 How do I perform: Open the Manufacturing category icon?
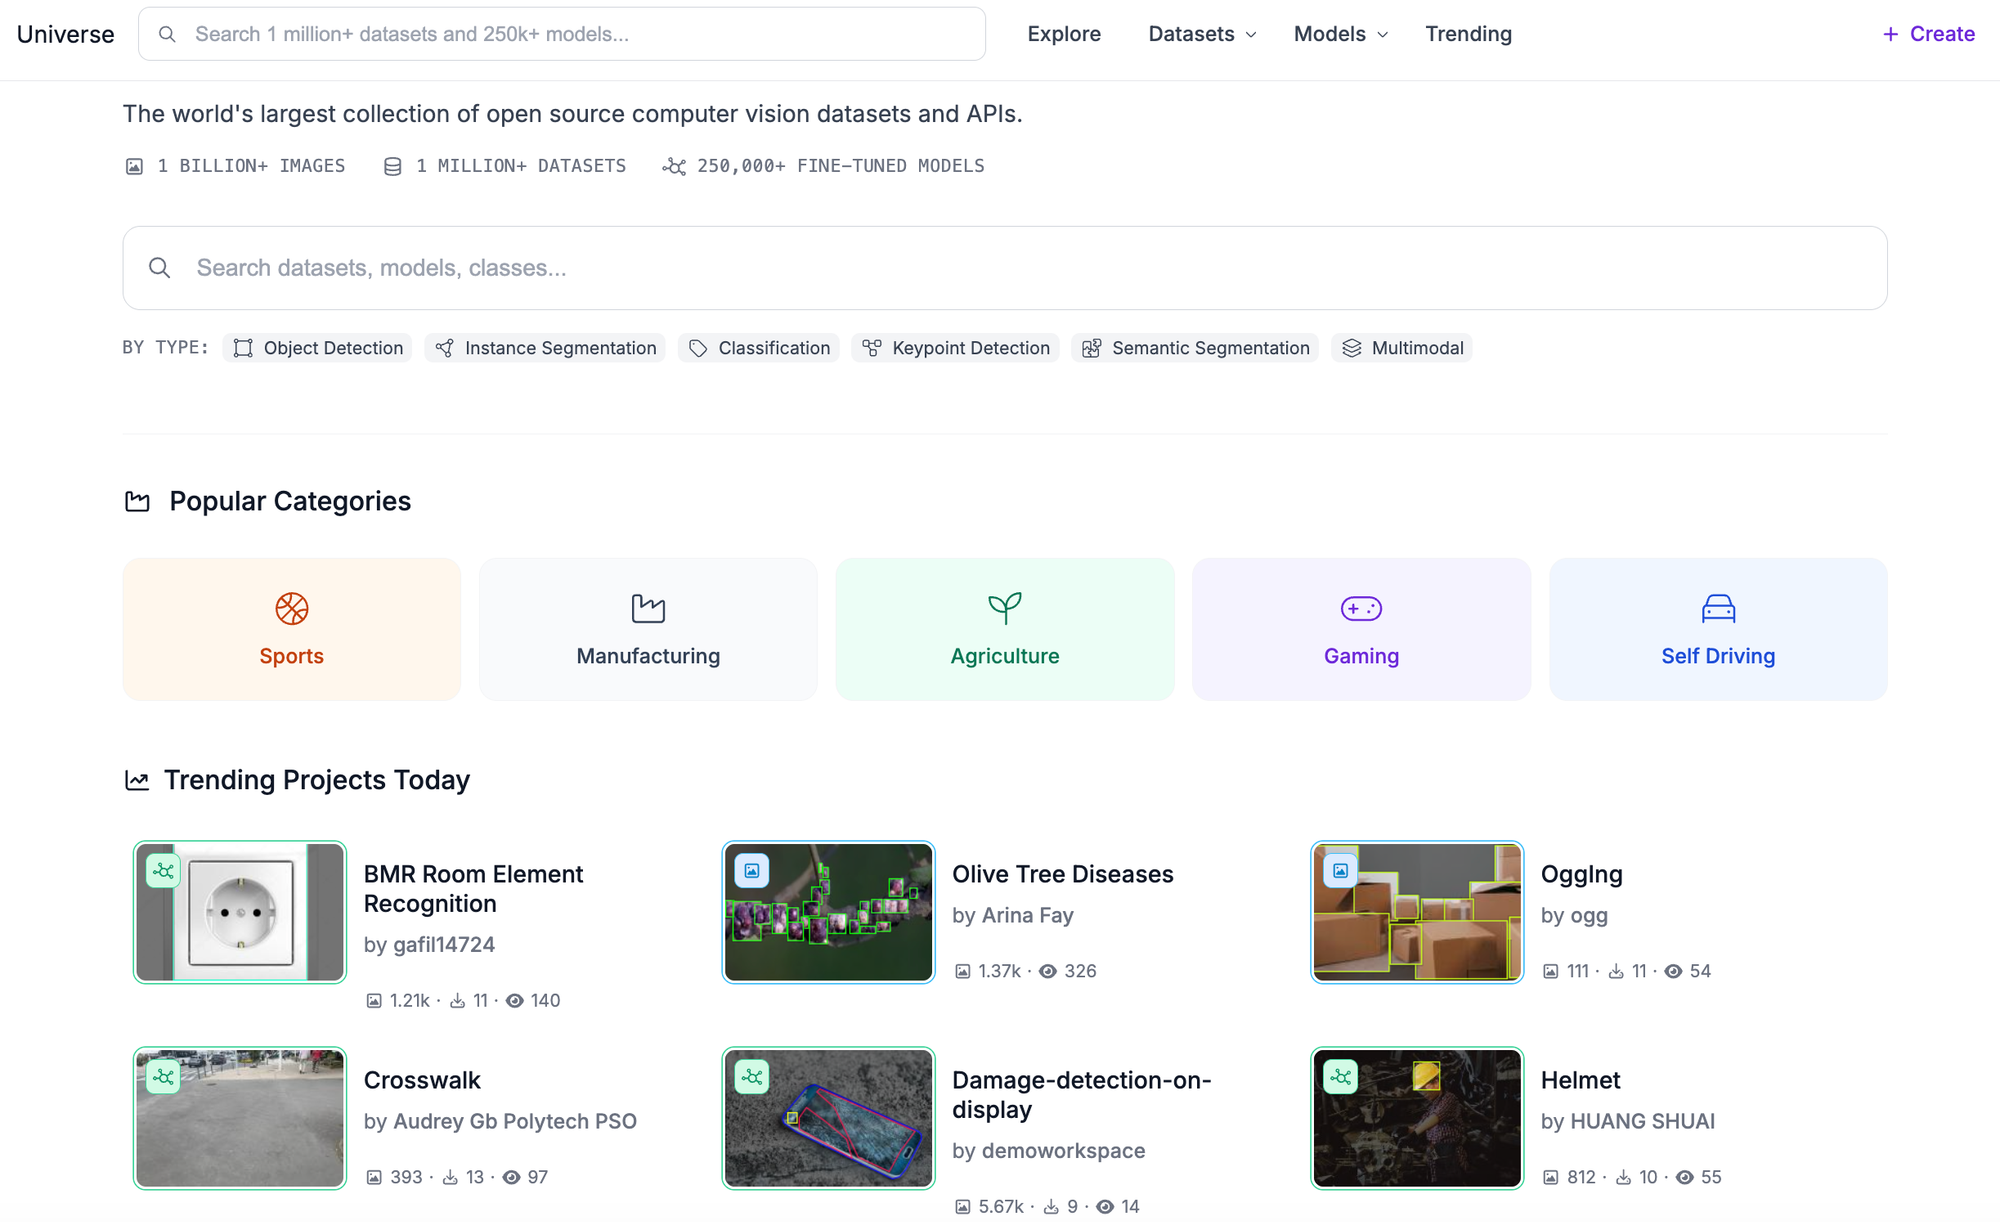[648, 608]
